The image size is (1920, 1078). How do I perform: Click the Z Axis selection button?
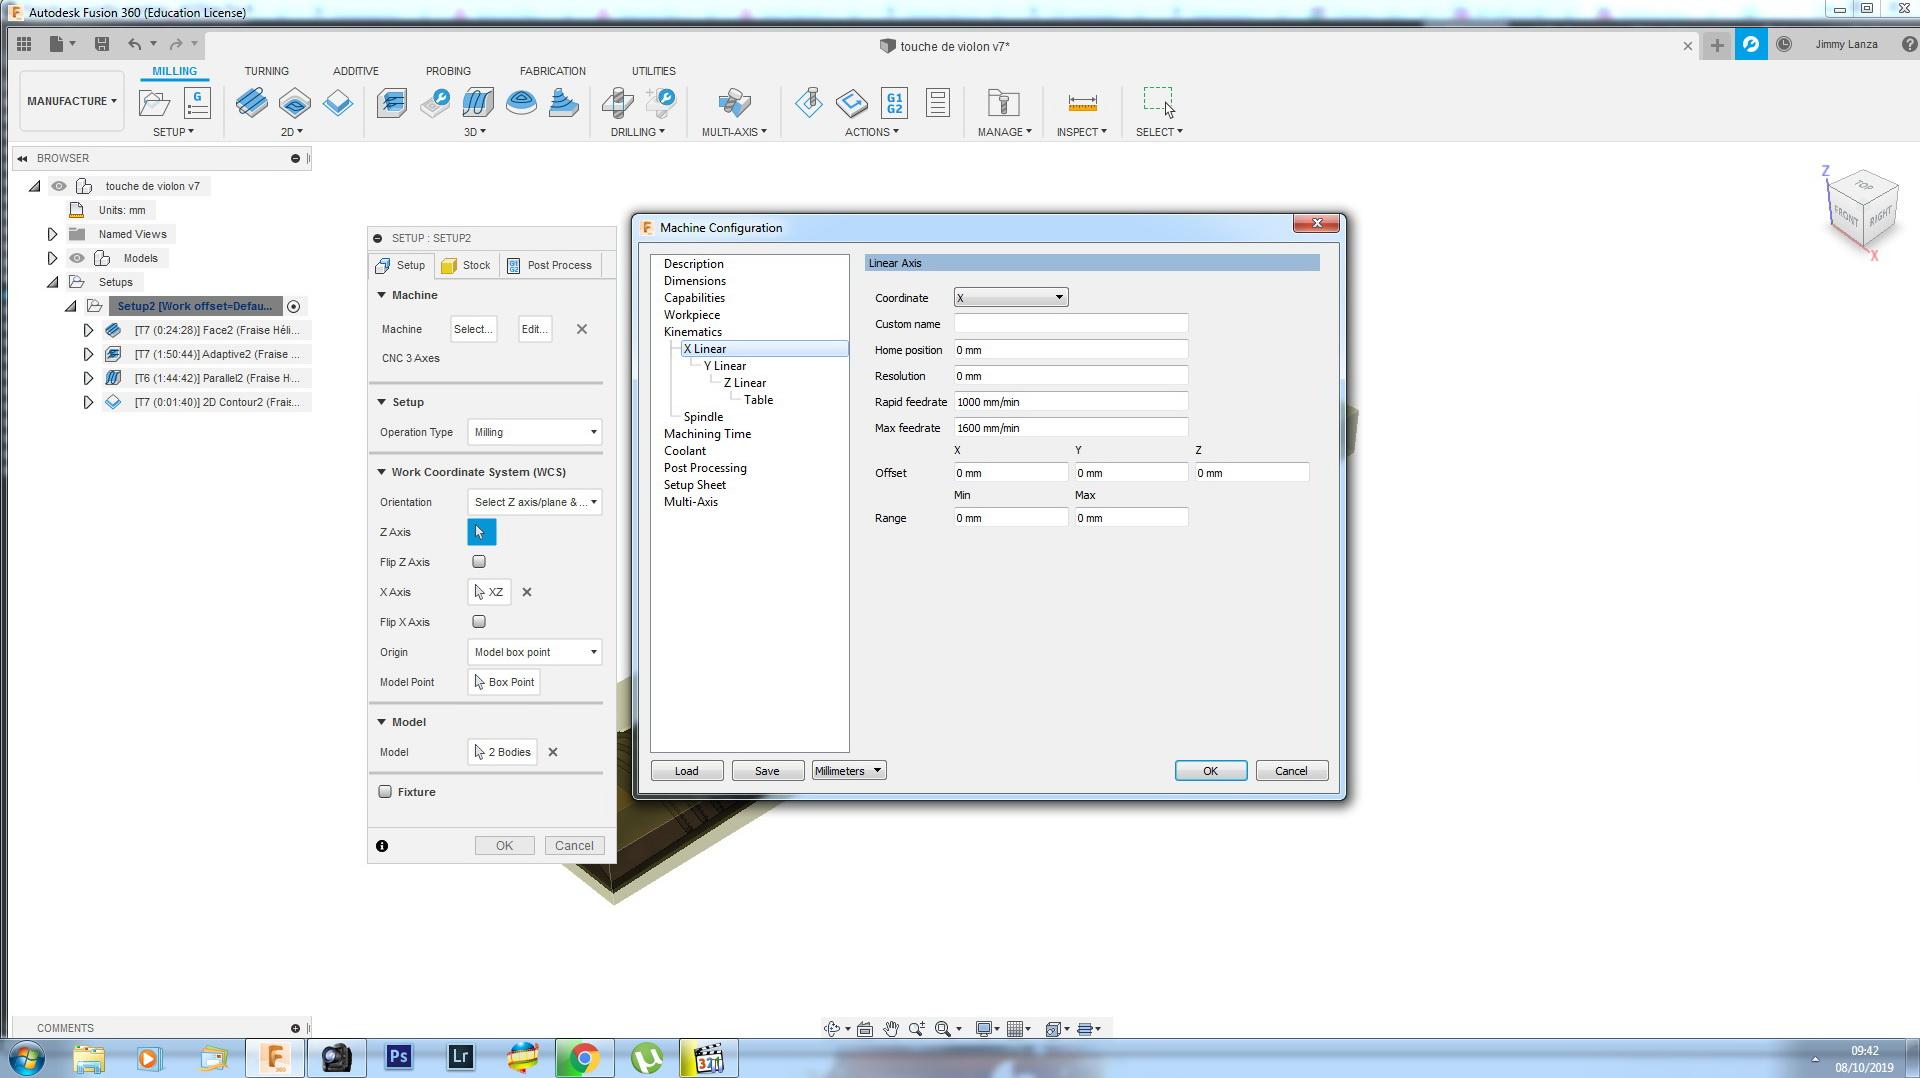[481, 532]
